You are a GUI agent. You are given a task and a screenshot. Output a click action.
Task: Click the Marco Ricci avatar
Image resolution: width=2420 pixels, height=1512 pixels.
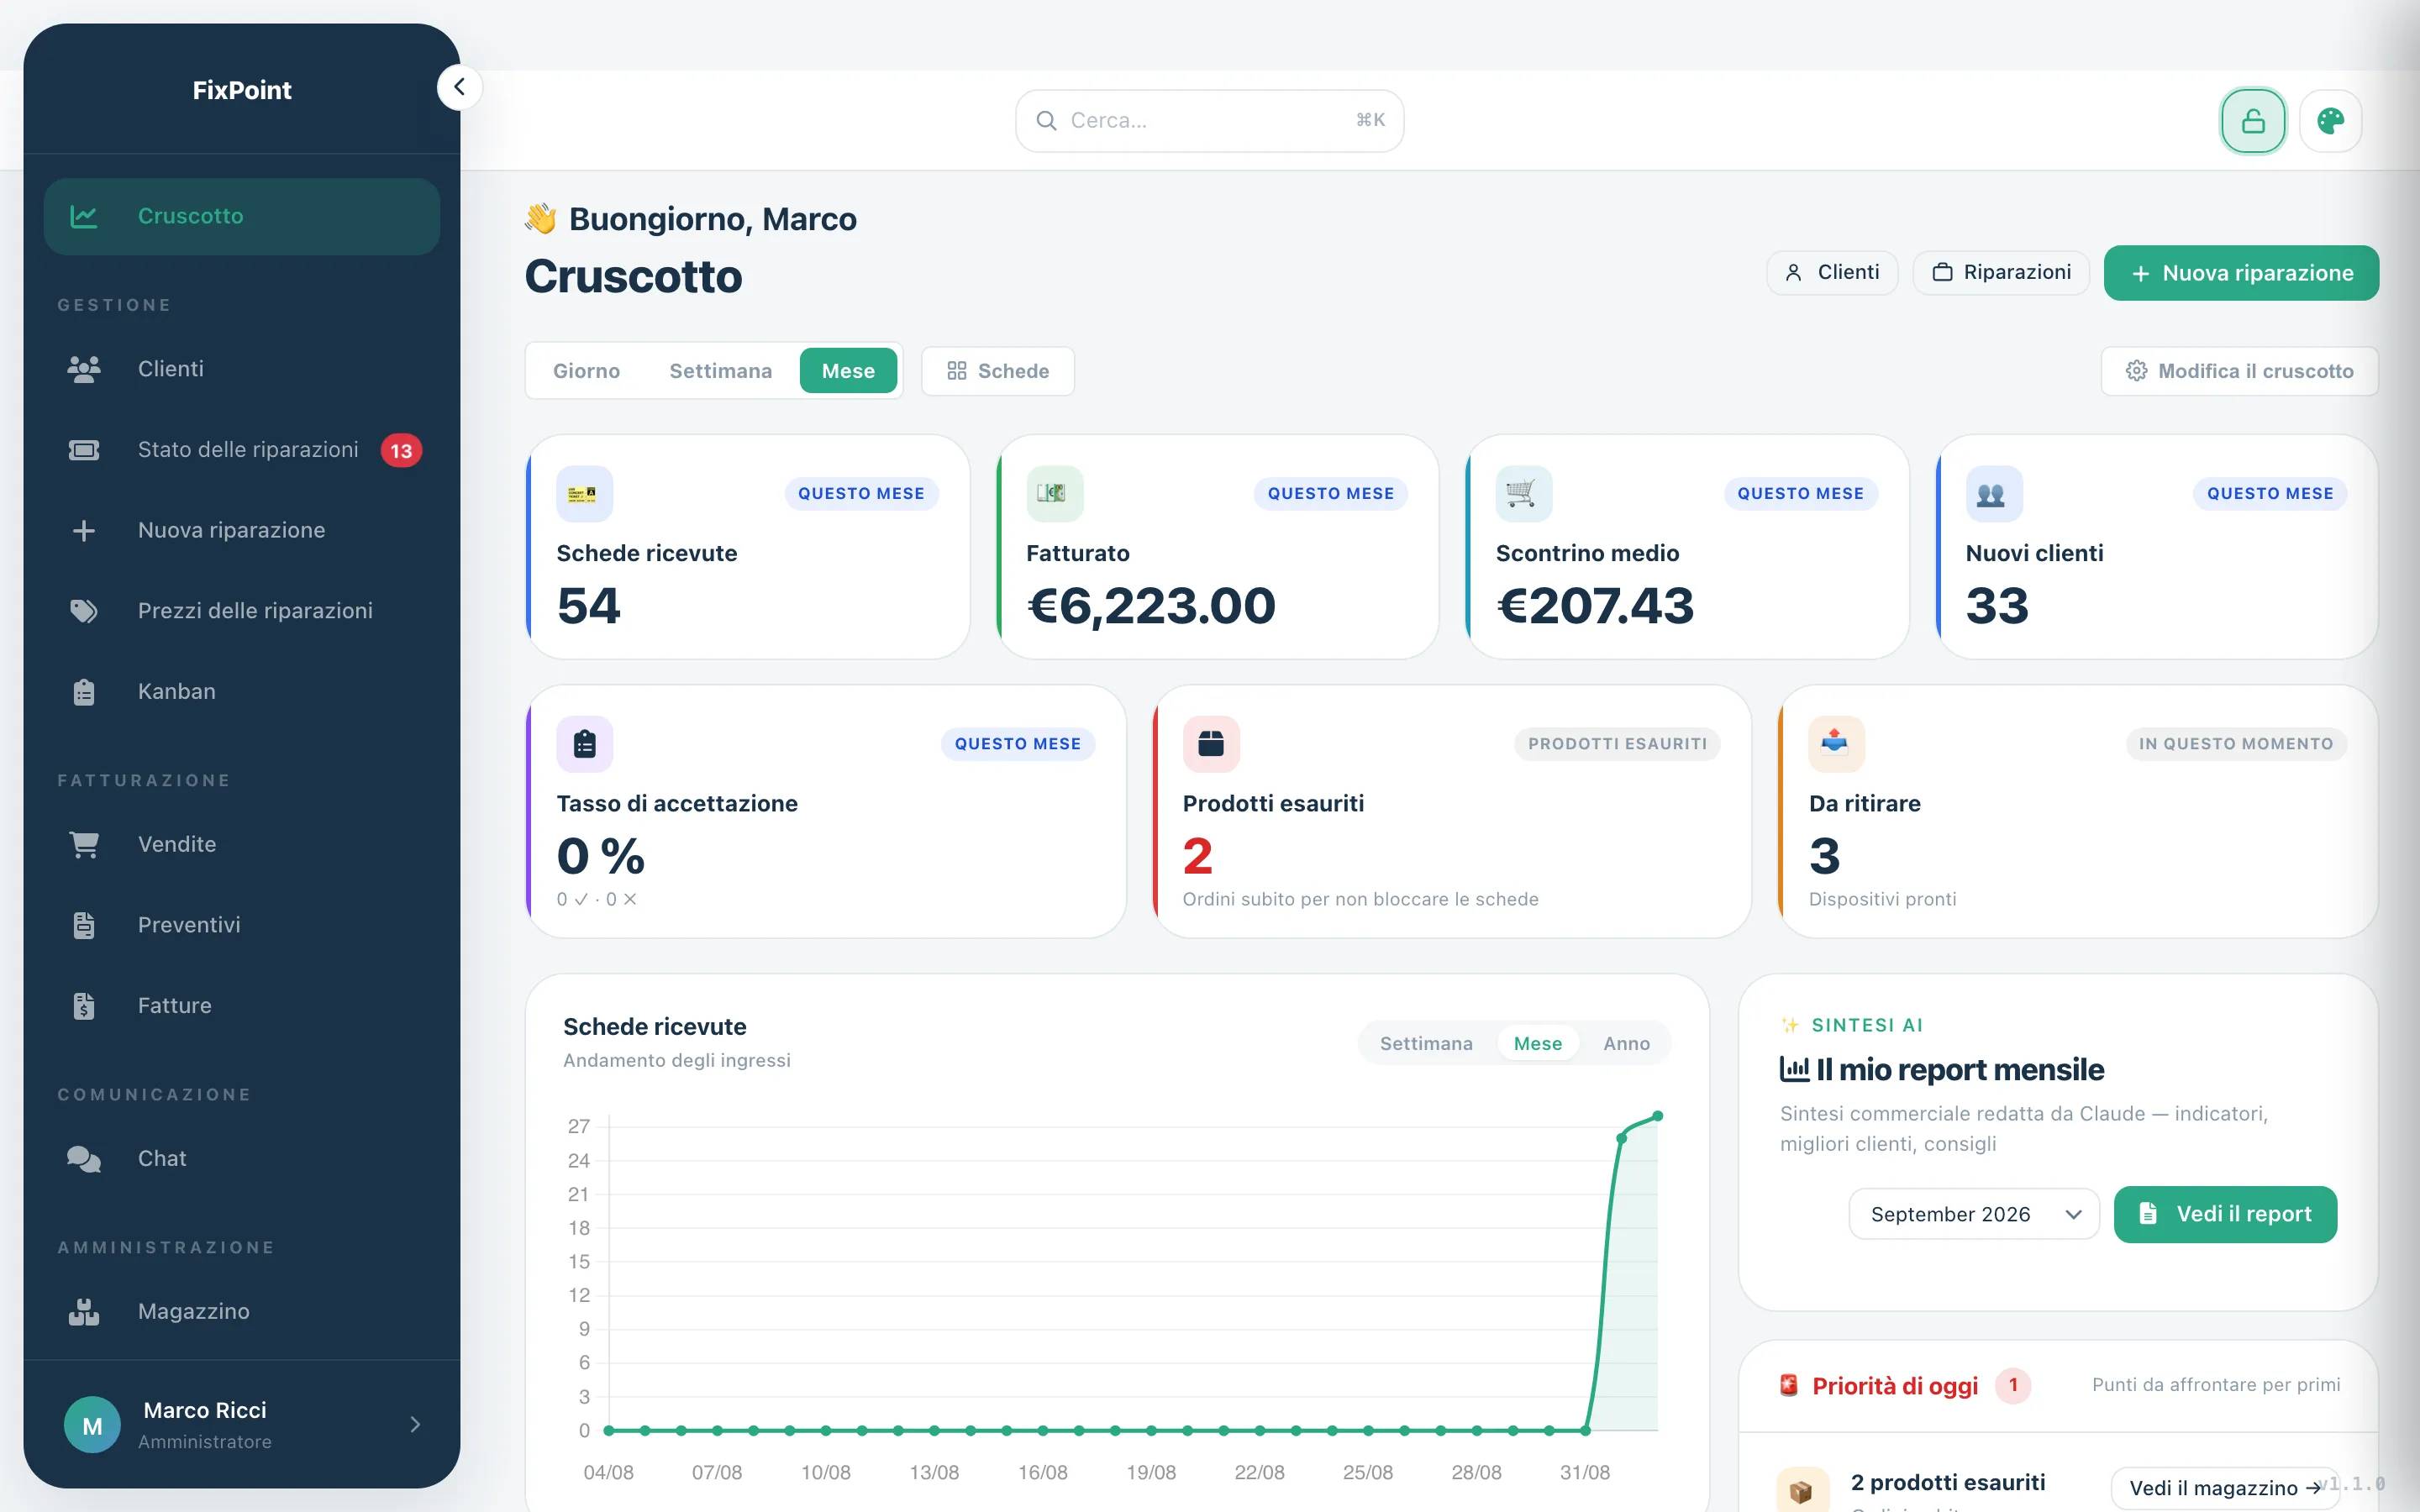92,1425
